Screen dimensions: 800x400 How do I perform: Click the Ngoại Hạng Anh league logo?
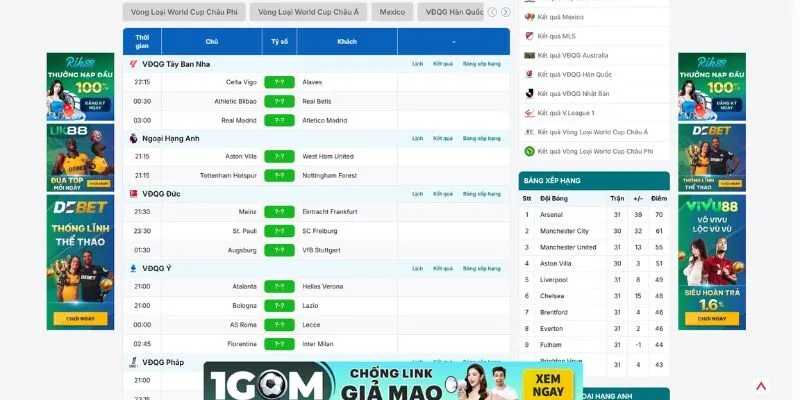(x=133, y=138)
